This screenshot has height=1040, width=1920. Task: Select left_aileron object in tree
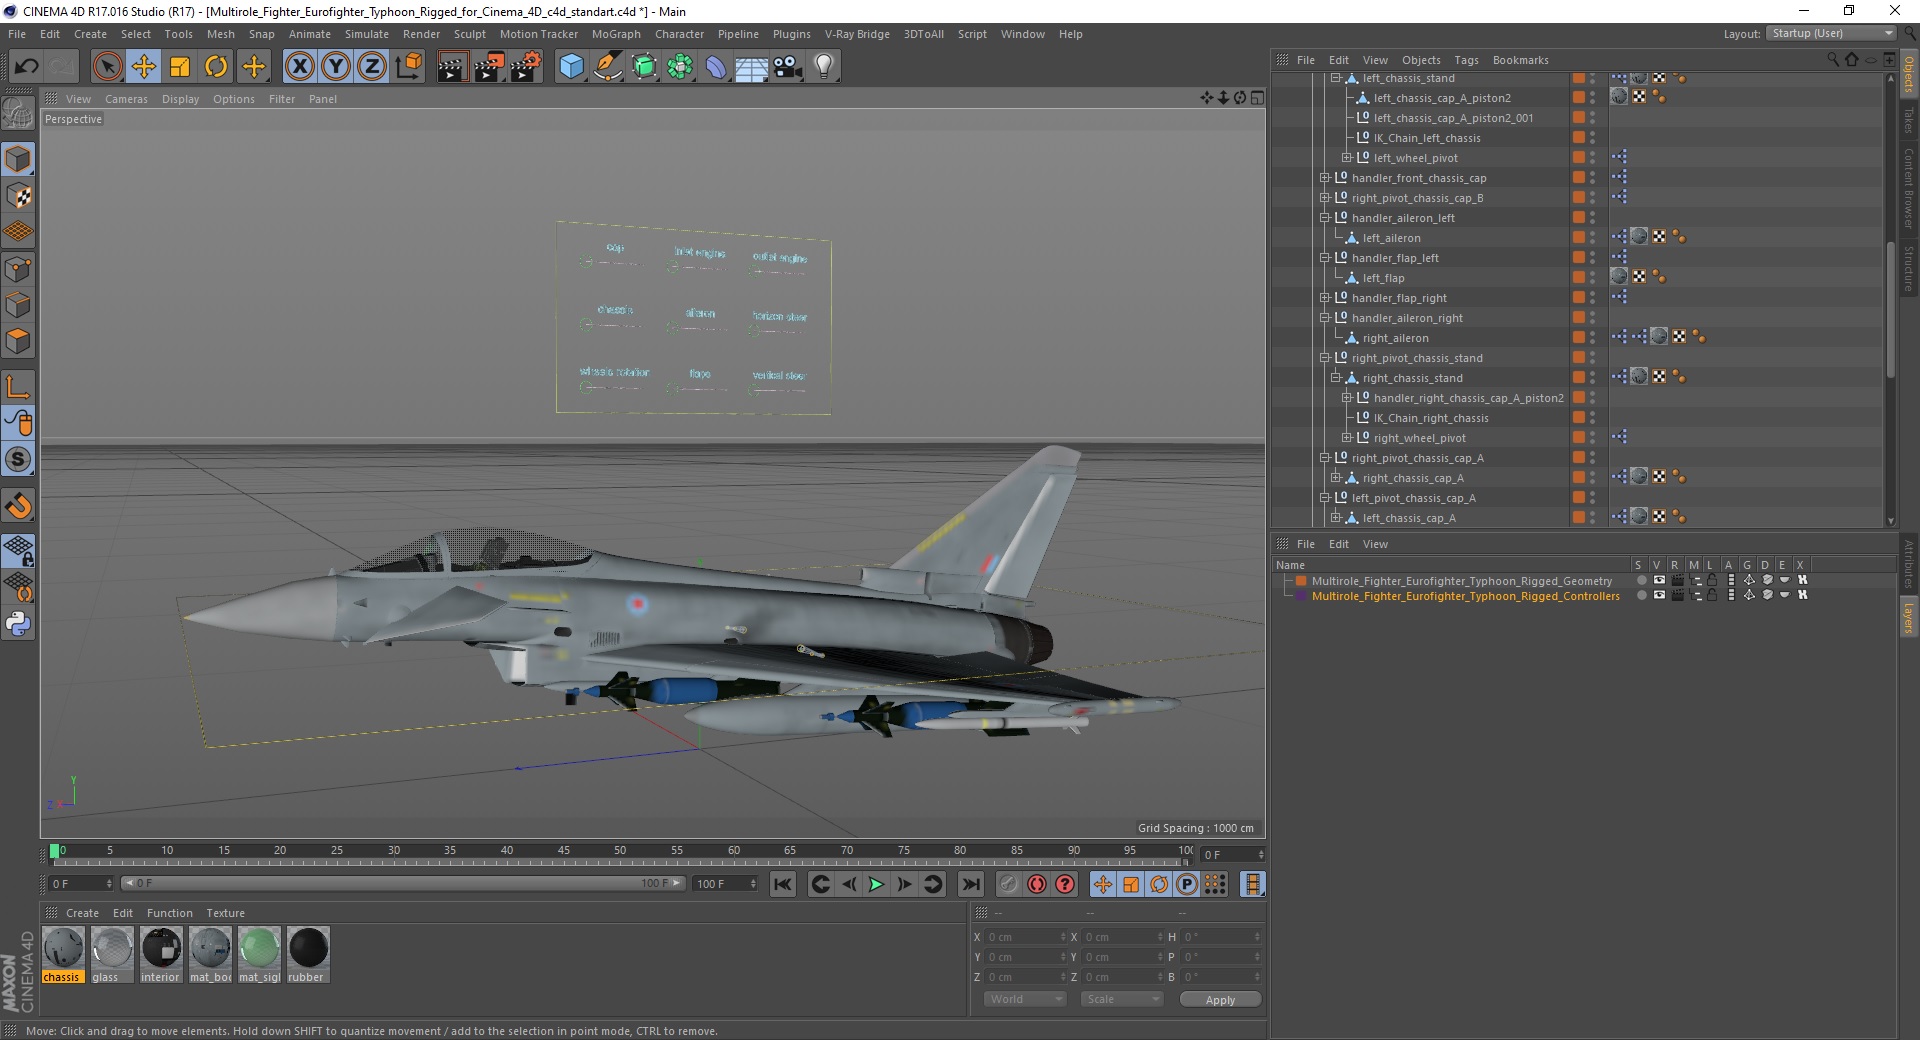1391,238
